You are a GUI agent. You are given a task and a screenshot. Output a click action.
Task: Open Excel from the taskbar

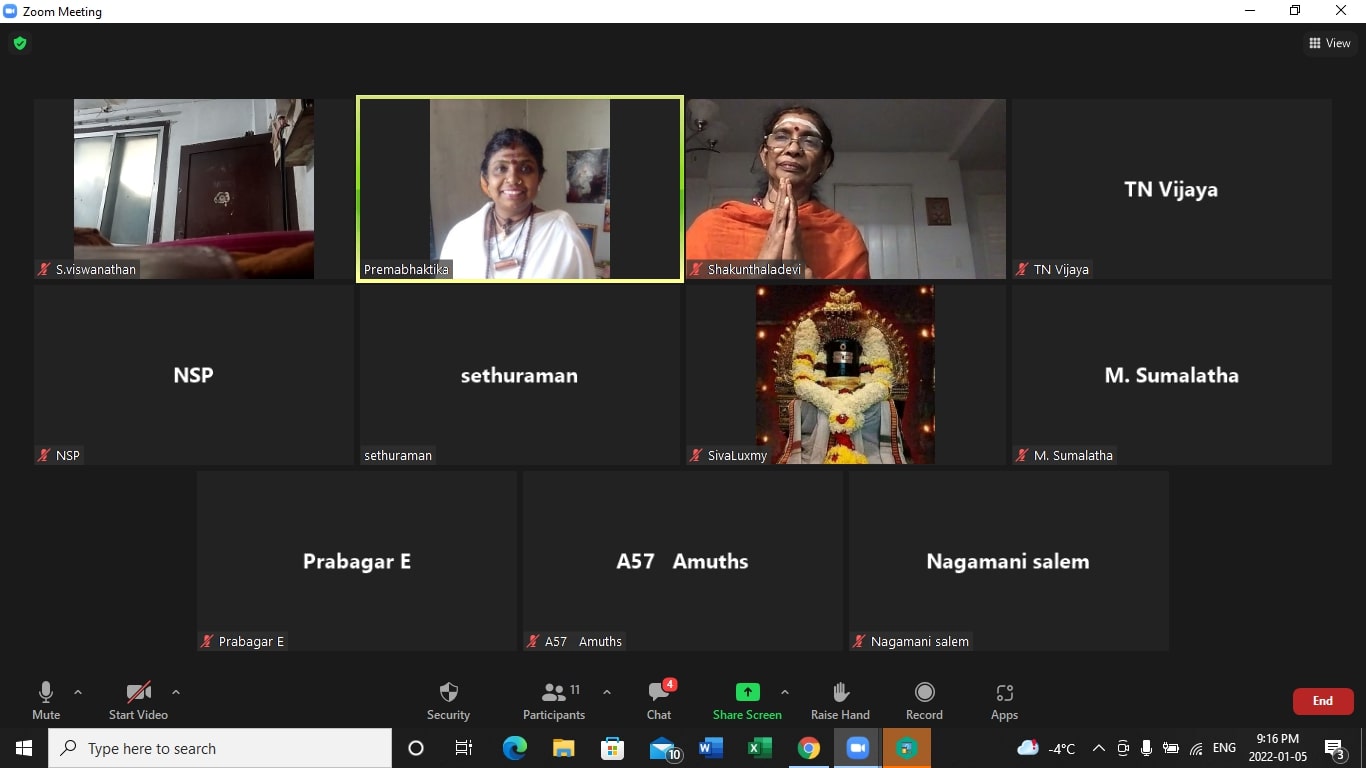tap(759, 748)
